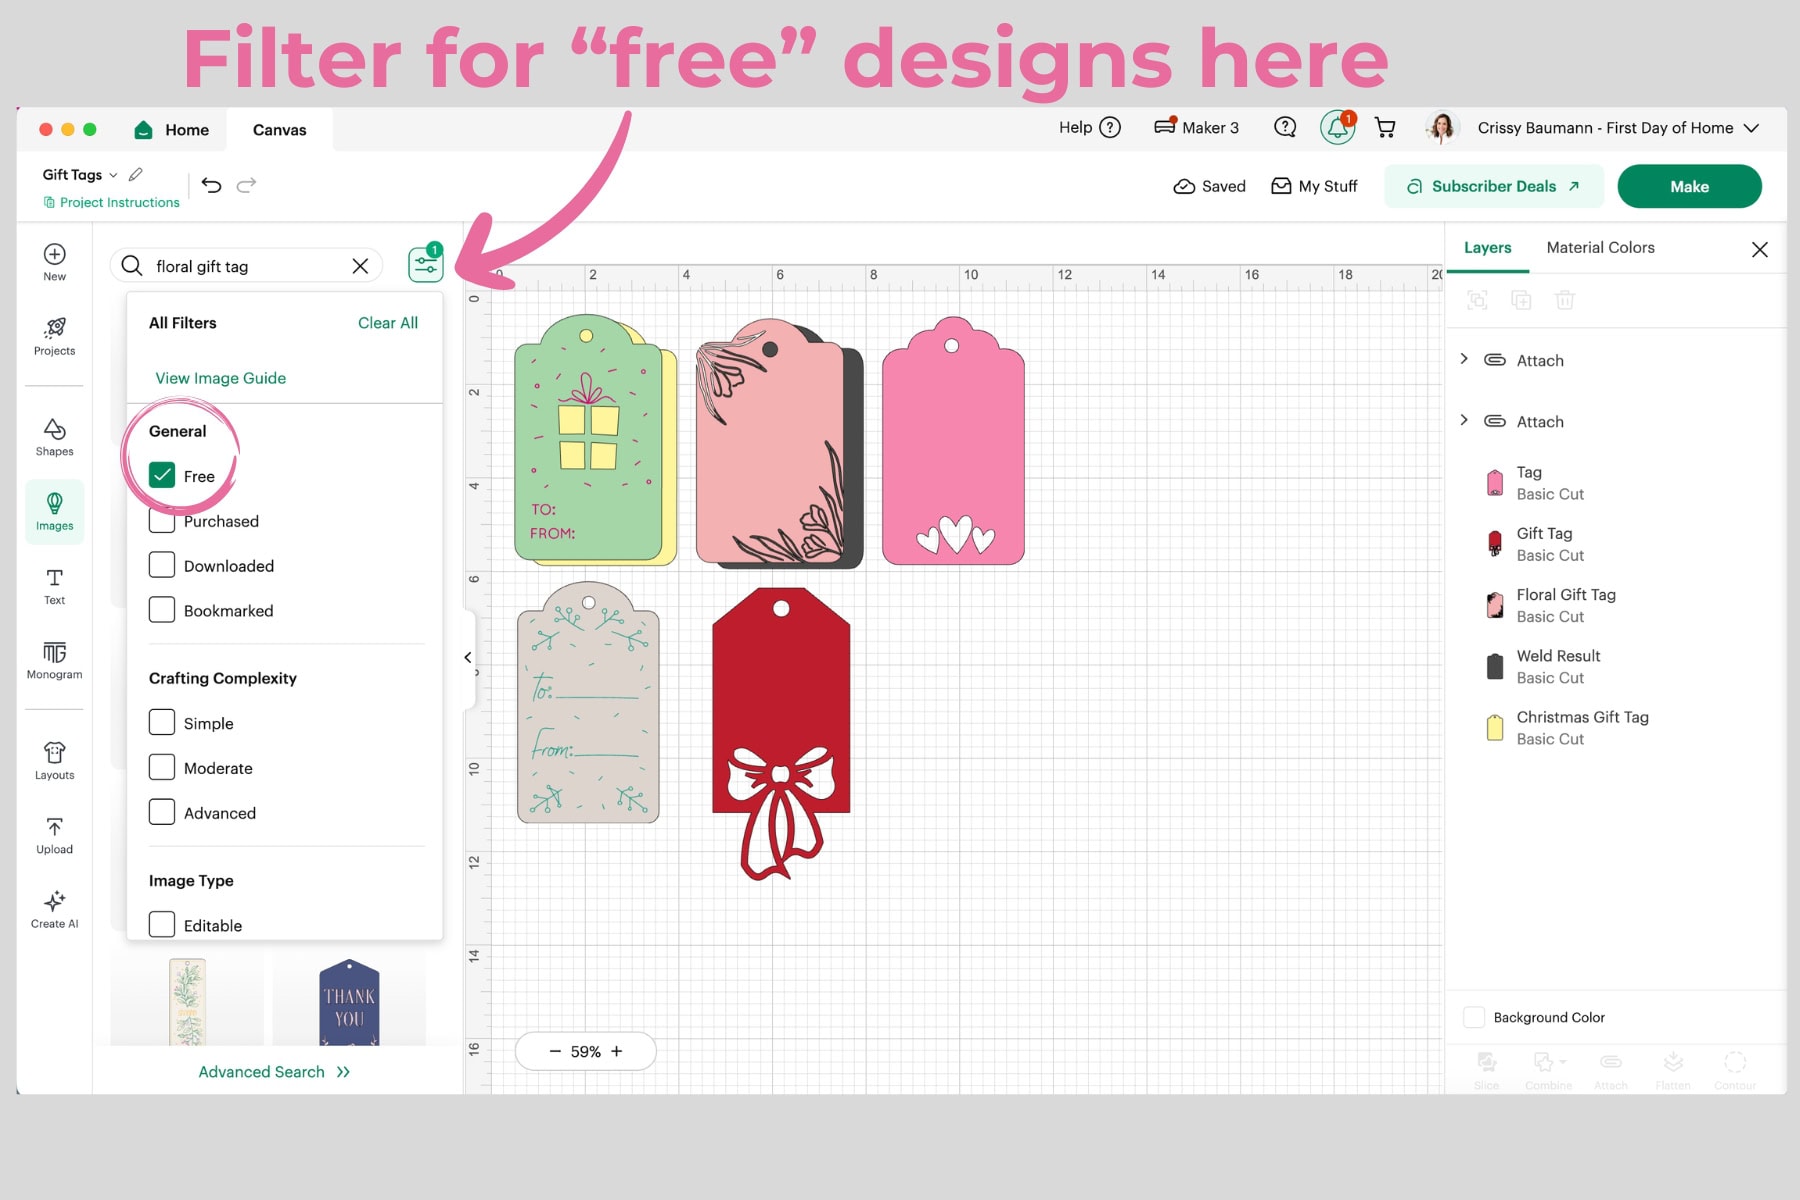Check the Editable image type

click(162, 924)
